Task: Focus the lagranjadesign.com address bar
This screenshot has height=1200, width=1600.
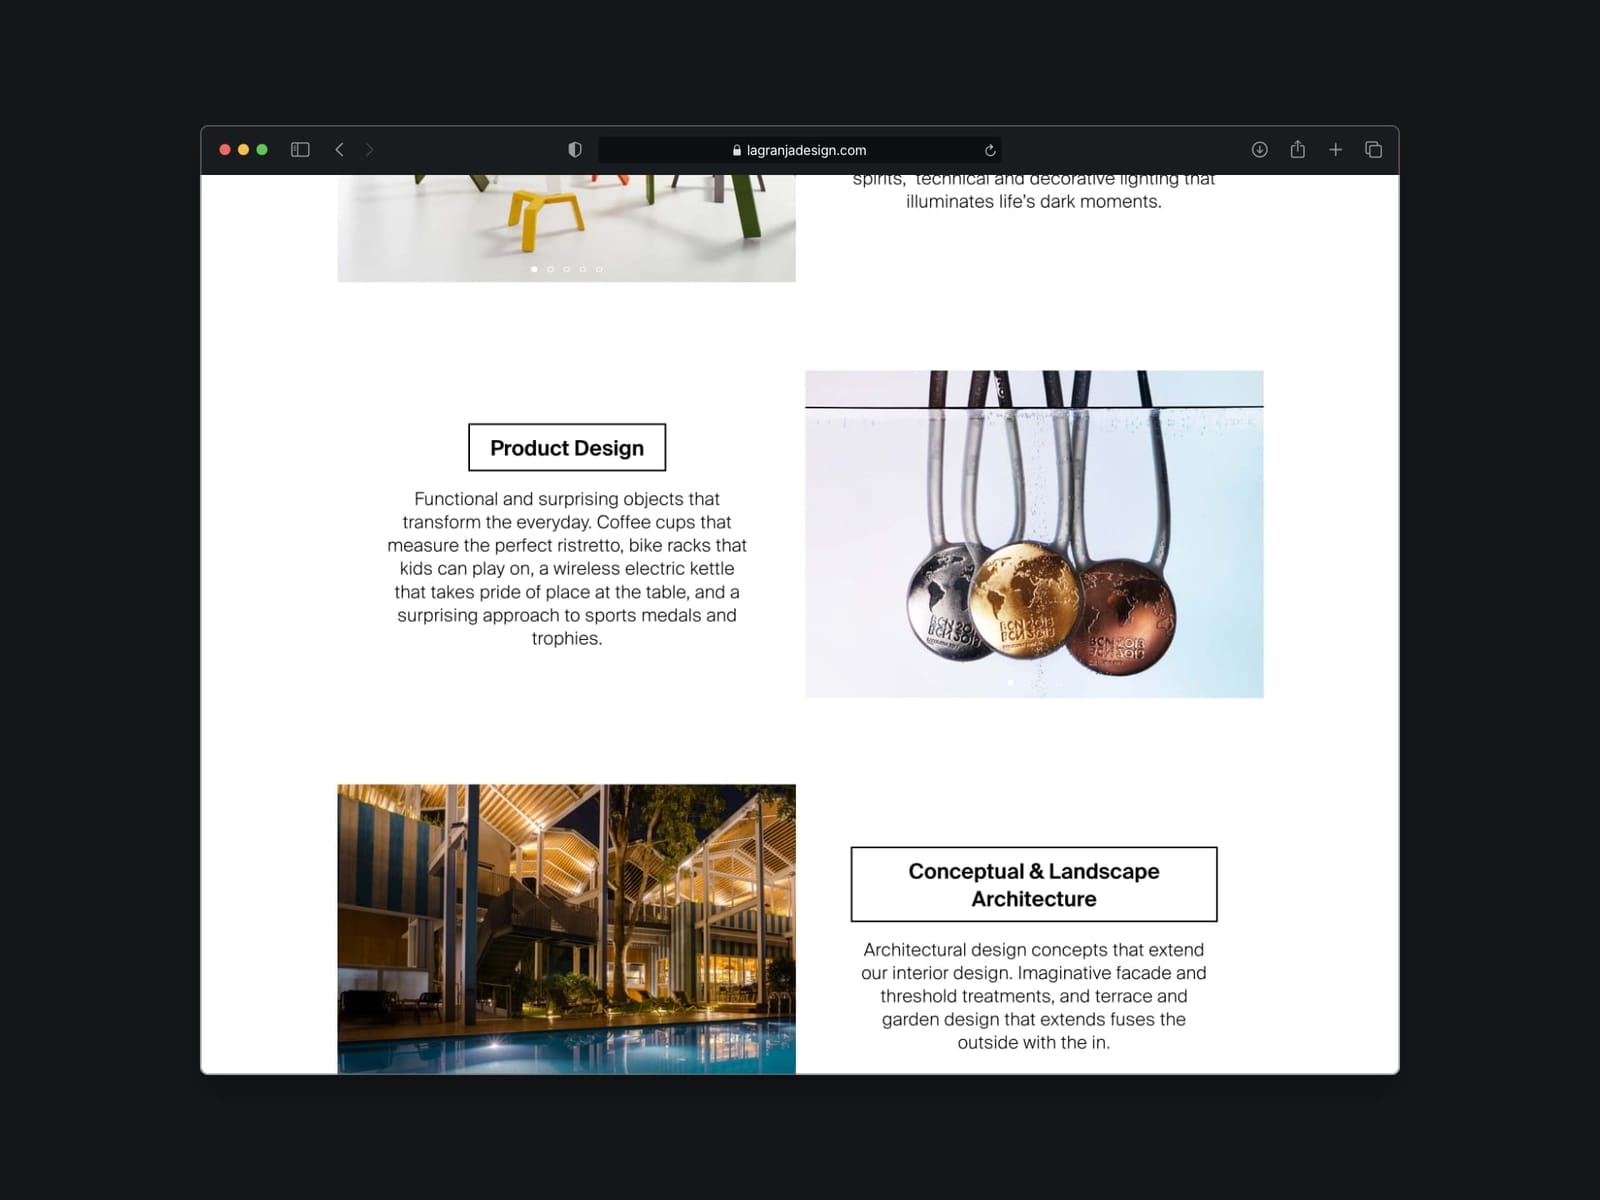Action: pyautogui.click(x=800, y=150)
